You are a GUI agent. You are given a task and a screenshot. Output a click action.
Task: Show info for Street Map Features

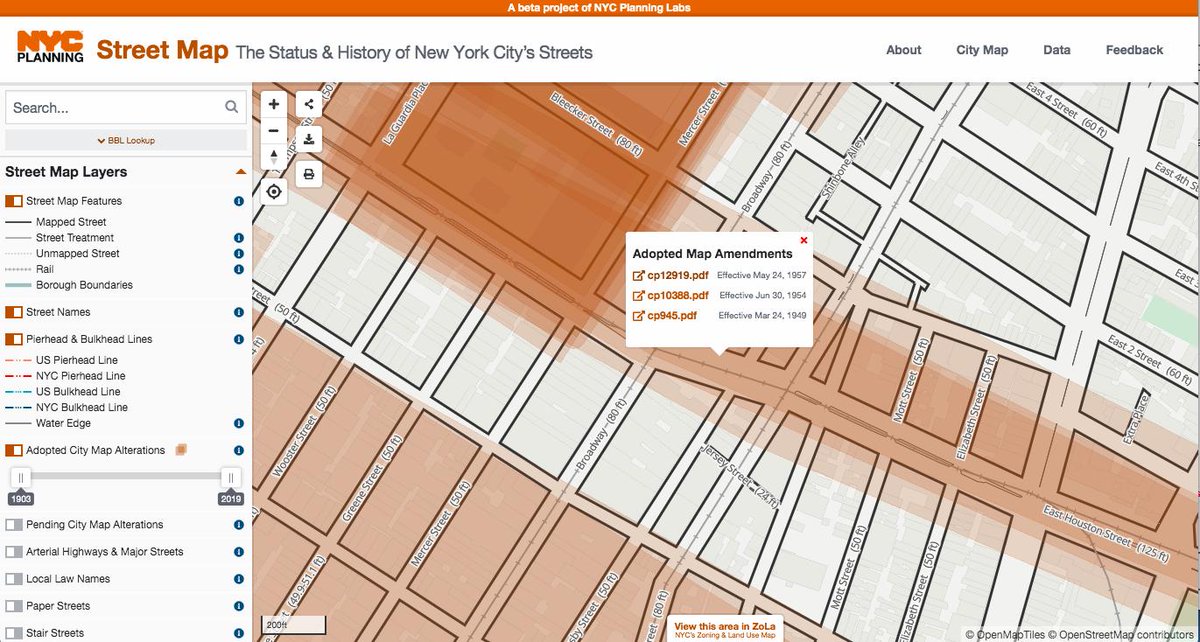pyautogui.click(x=239, y=201)
